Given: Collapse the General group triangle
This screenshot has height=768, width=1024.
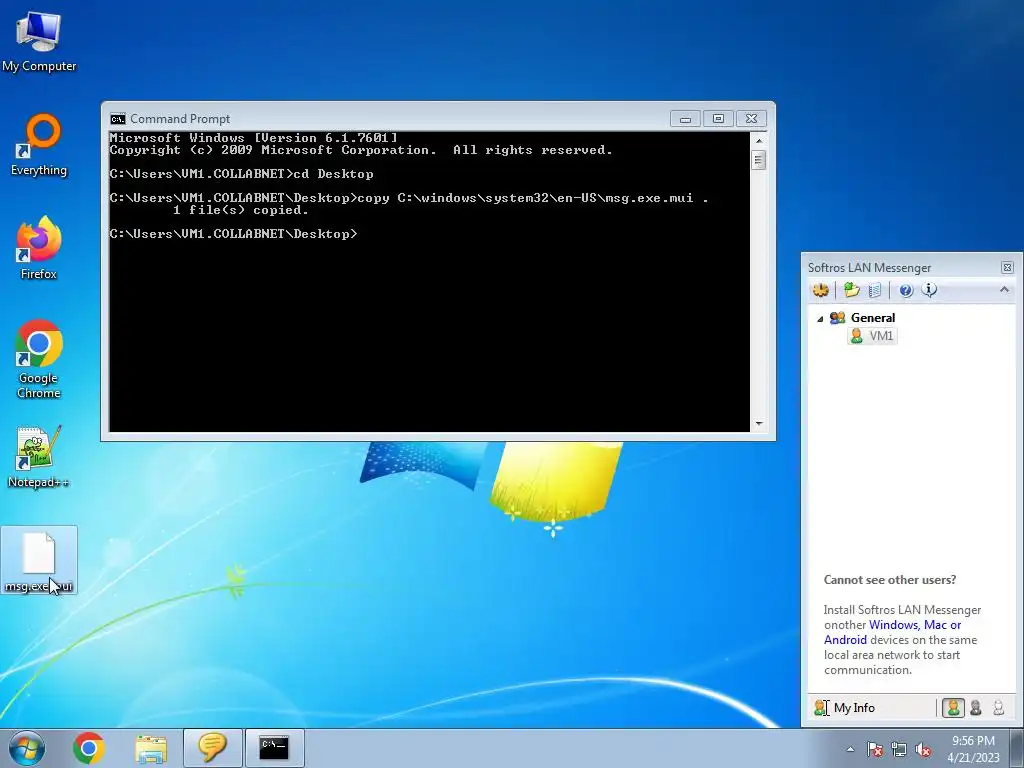Looking at the screenshot, I should point(820,319).
